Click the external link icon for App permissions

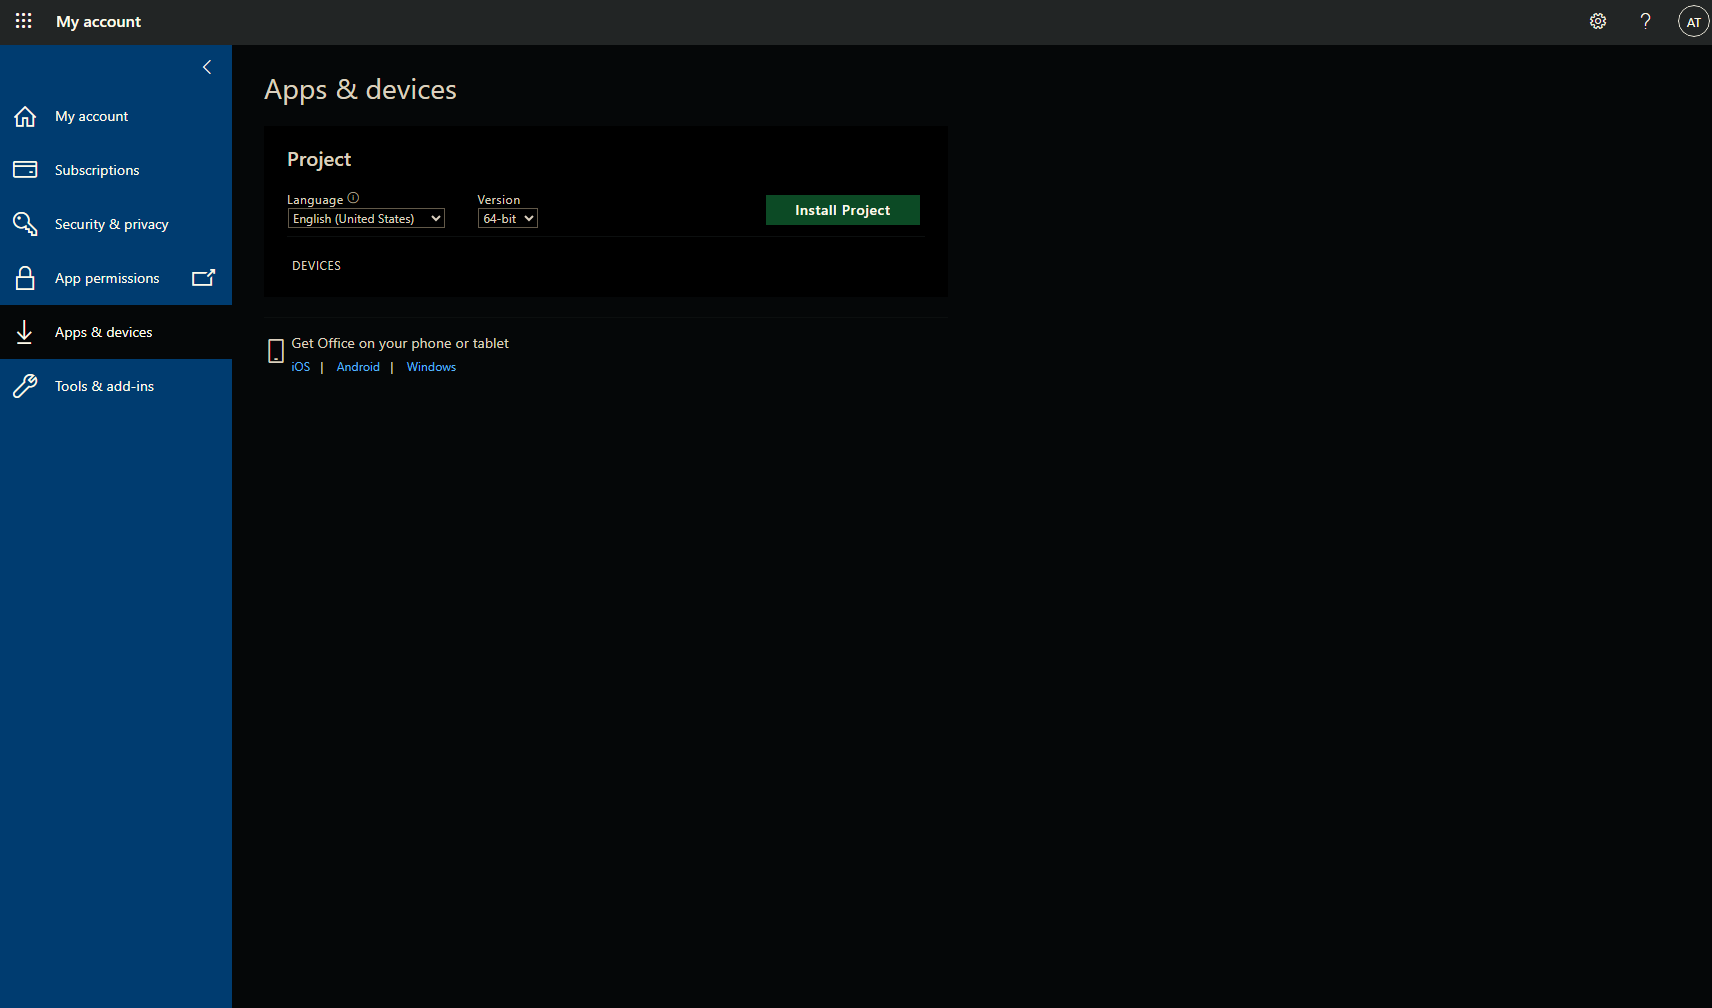203,278
